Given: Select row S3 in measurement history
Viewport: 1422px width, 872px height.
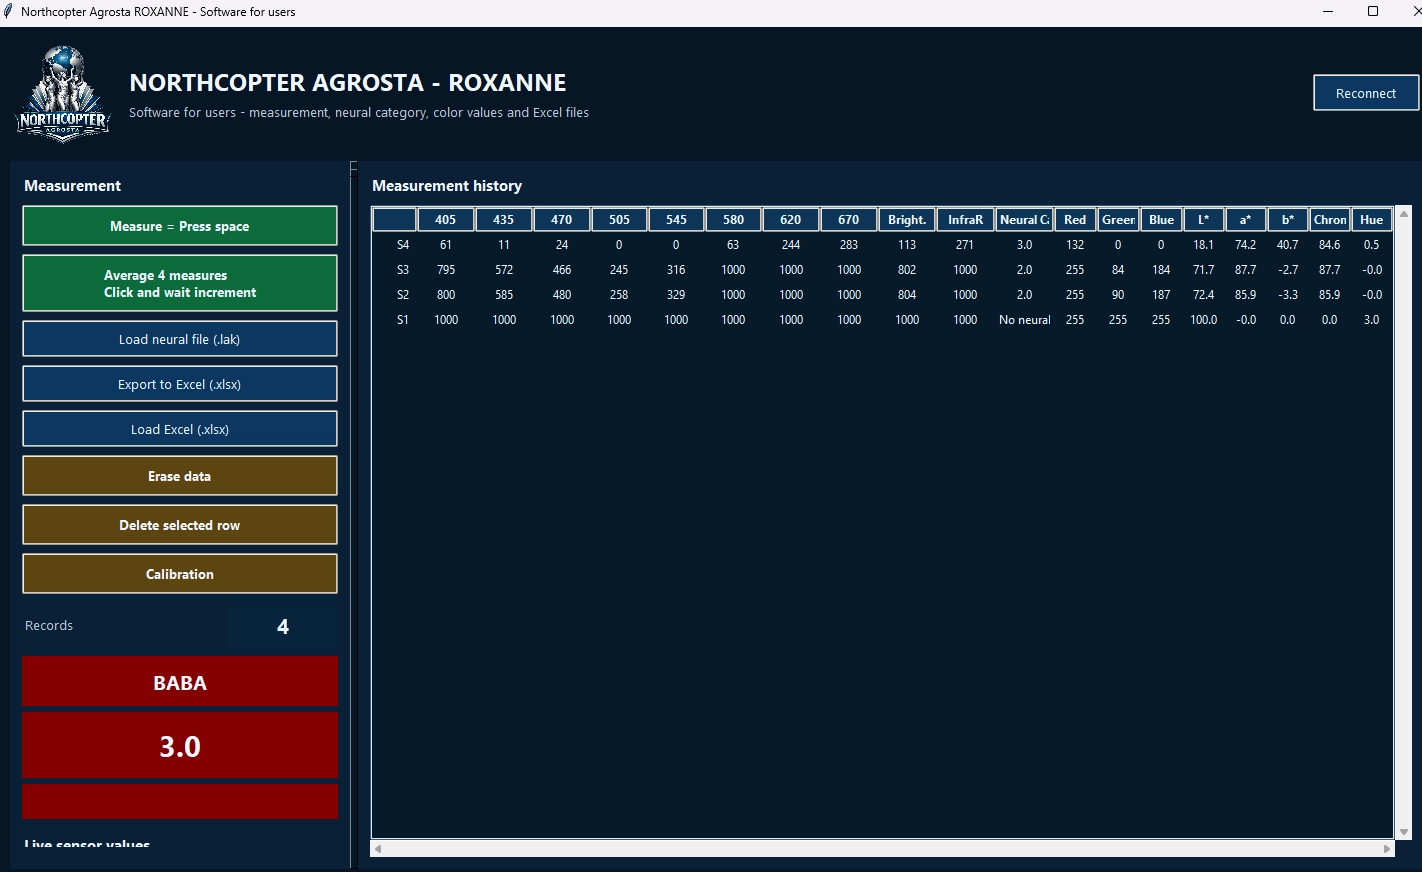Looking at the screenshot, I should point(882,270).
